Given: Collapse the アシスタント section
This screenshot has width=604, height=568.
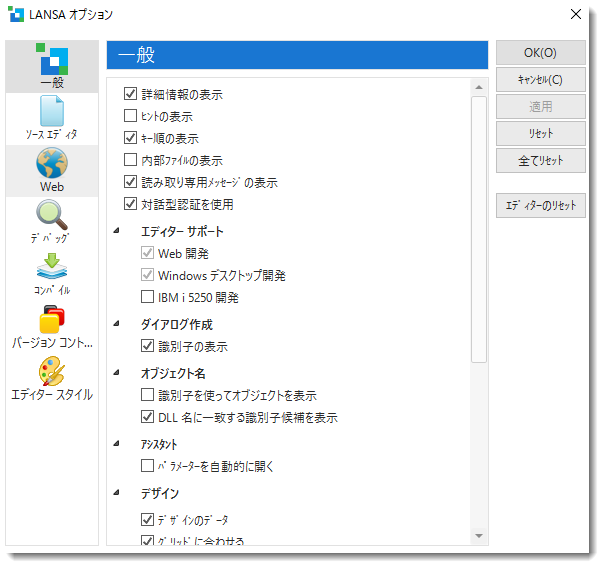Looking at the screenshot, I should click(x=116, y=444).
